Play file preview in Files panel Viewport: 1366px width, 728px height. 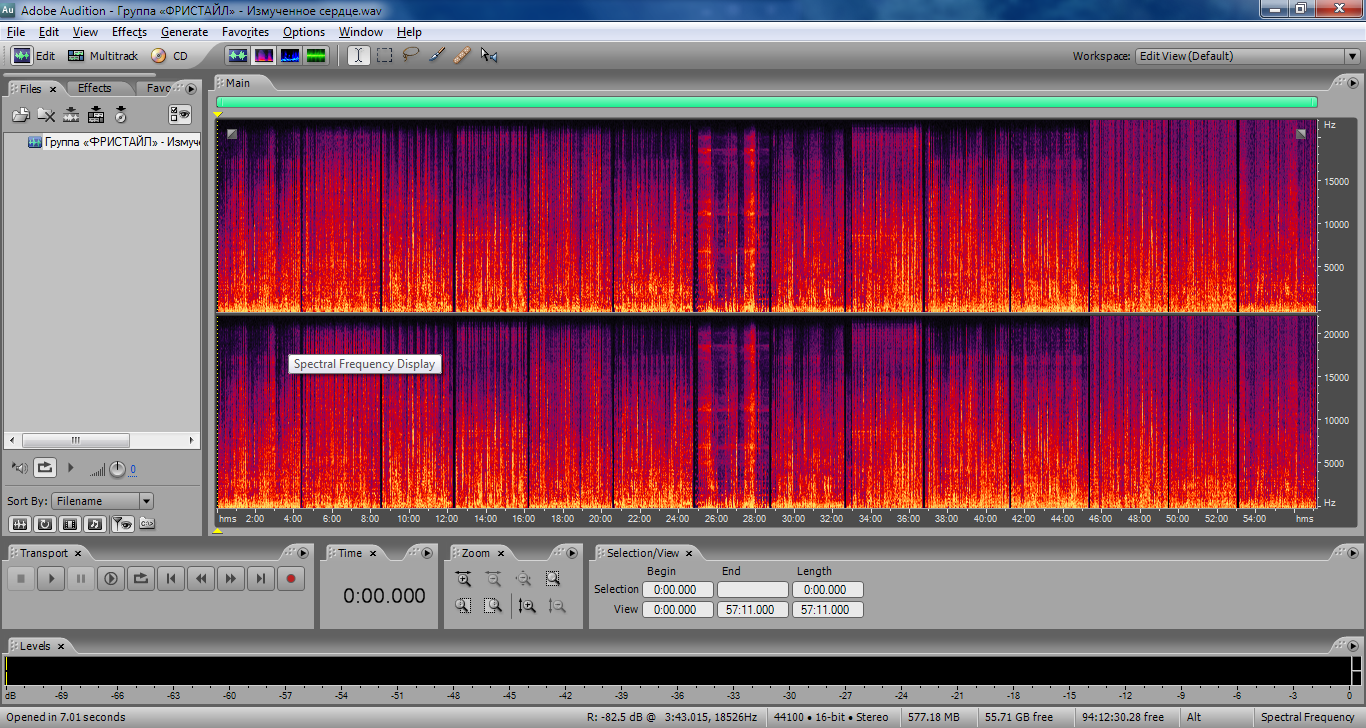pos(70,467)
